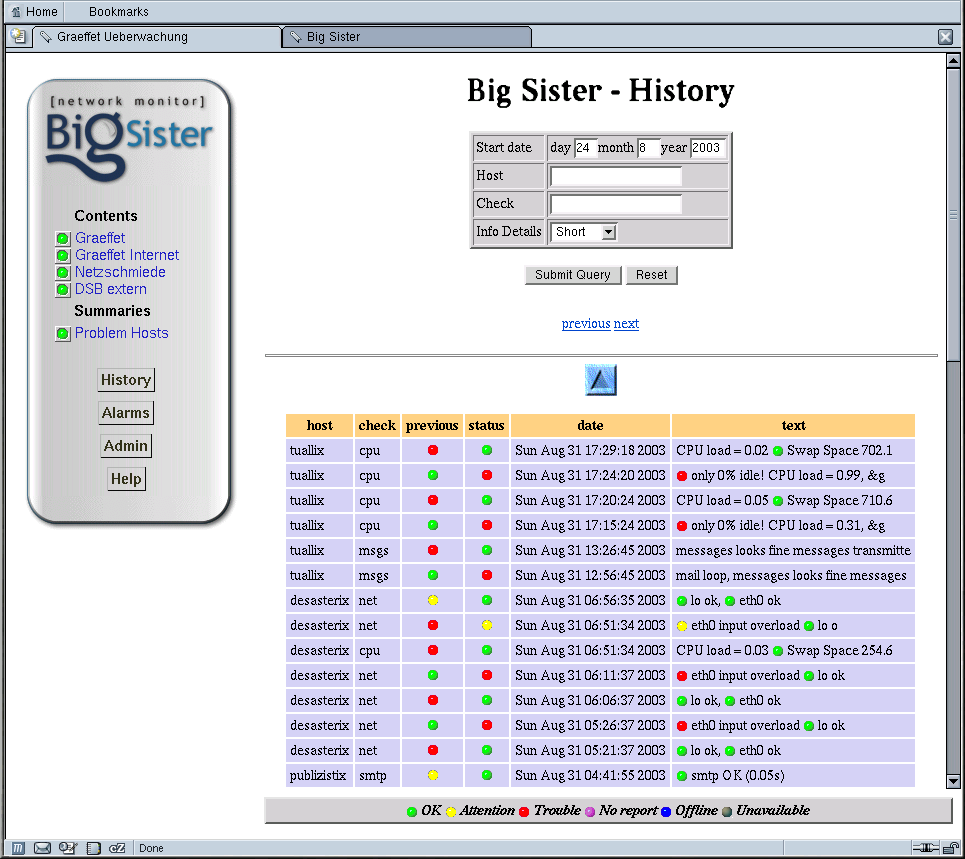The height and width of the screenshot is (859, 965).
Task: Open the Address Book icon in the status bar
Action: click(x=93, y=848)
